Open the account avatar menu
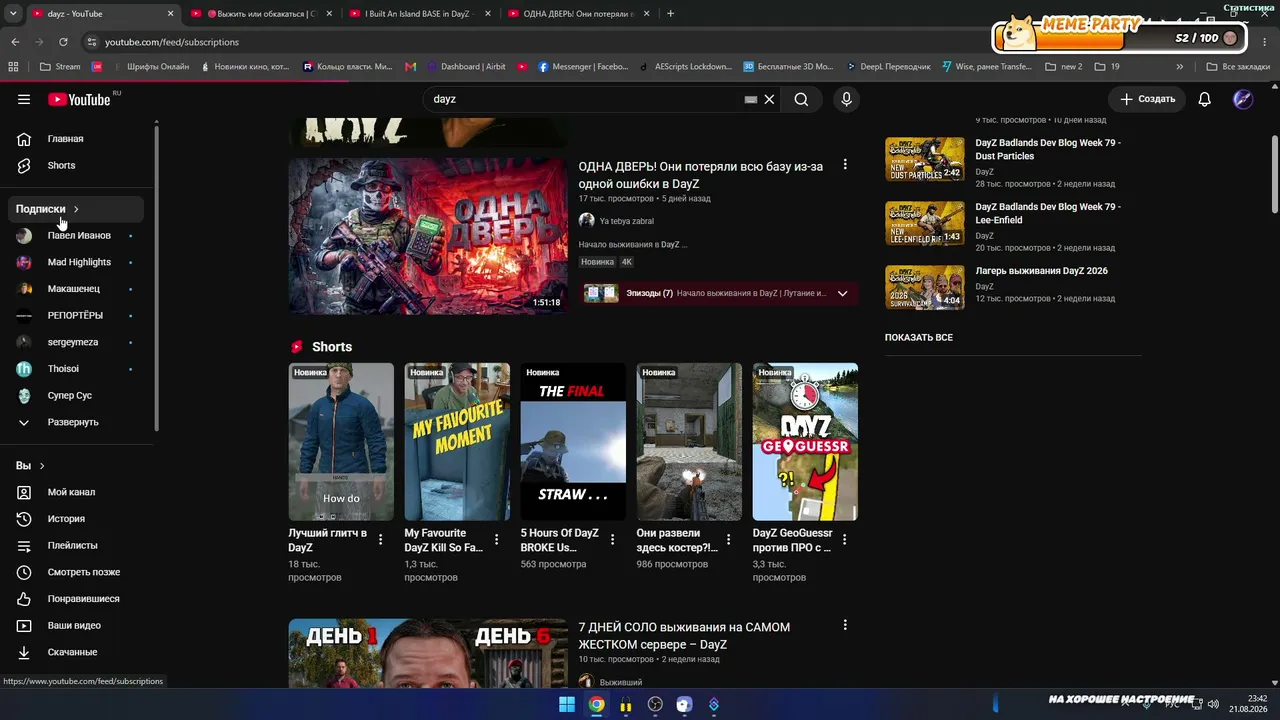This screenshot has height=720, width=1280. [x=1243, y=99]
